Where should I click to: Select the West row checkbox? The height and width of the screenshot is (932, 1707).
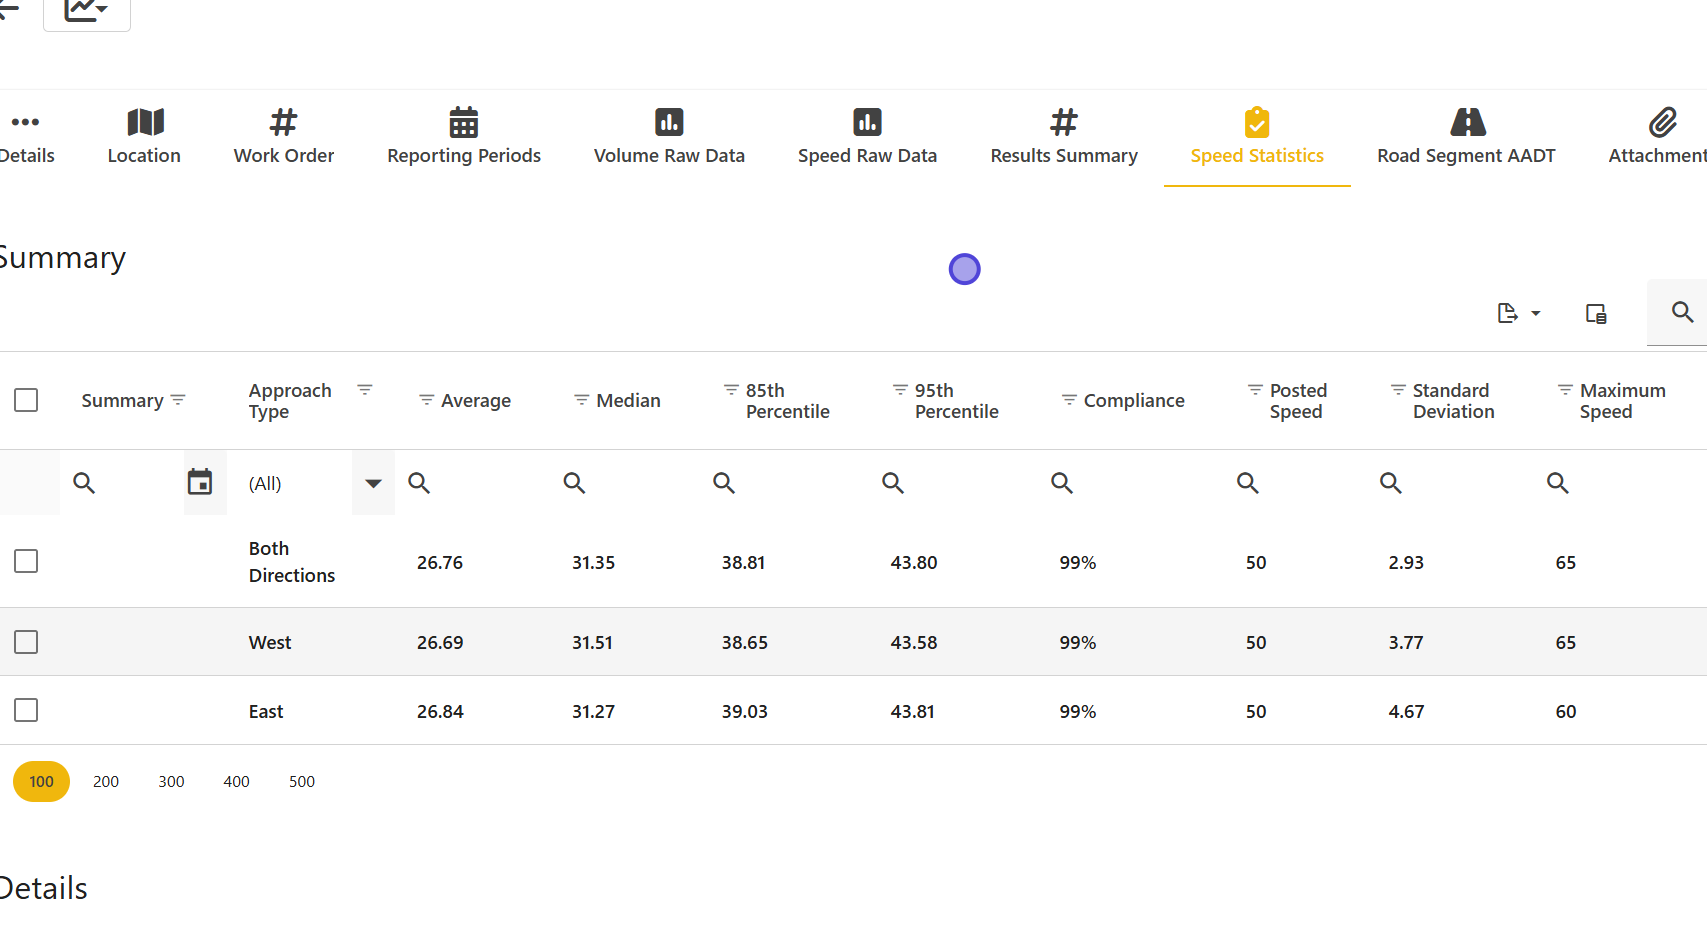pos(26,642)
